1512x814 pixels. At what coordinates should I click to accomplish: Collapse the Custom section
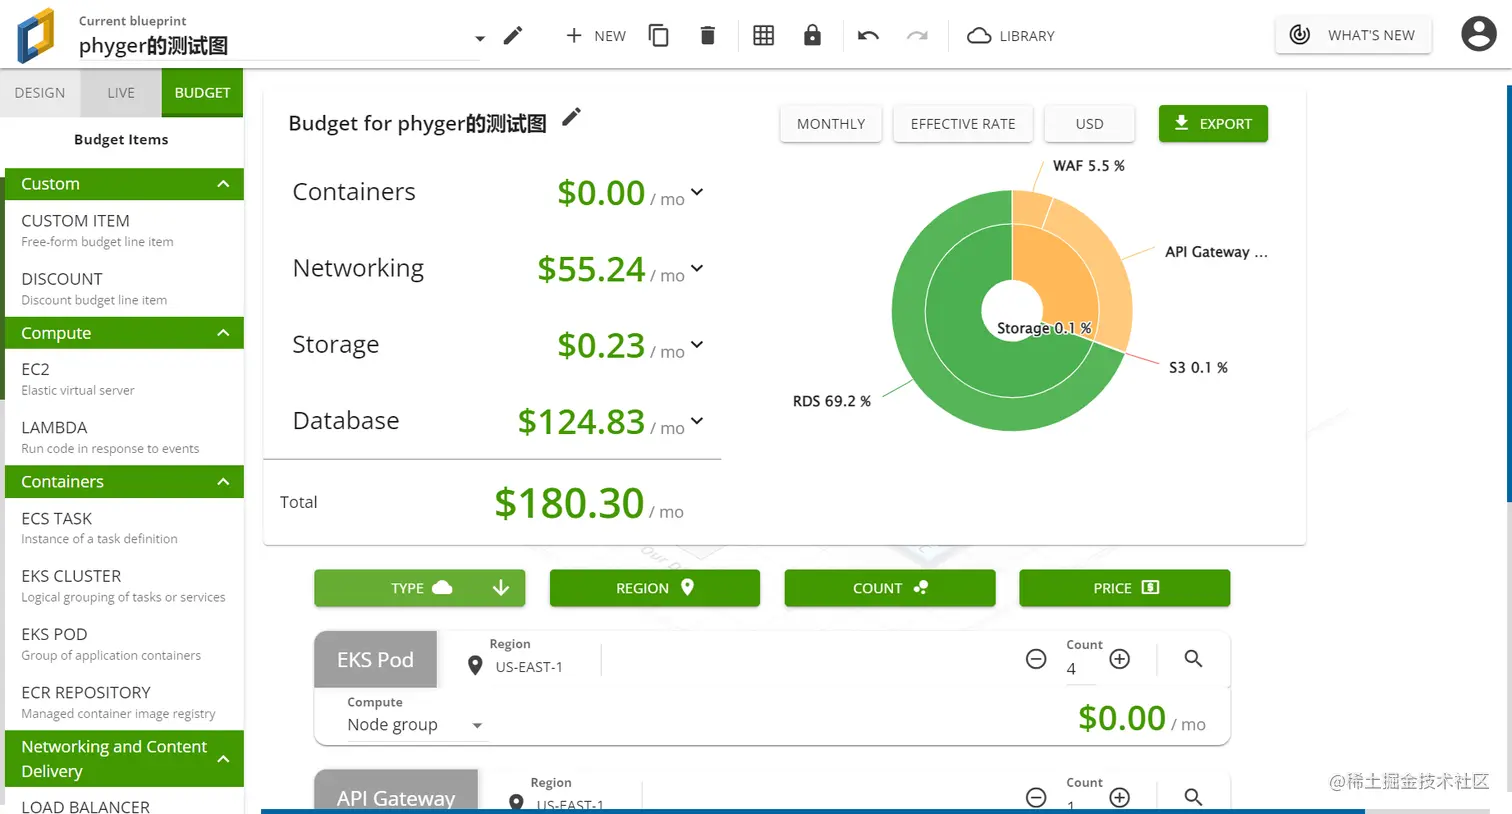coord(124,184)
